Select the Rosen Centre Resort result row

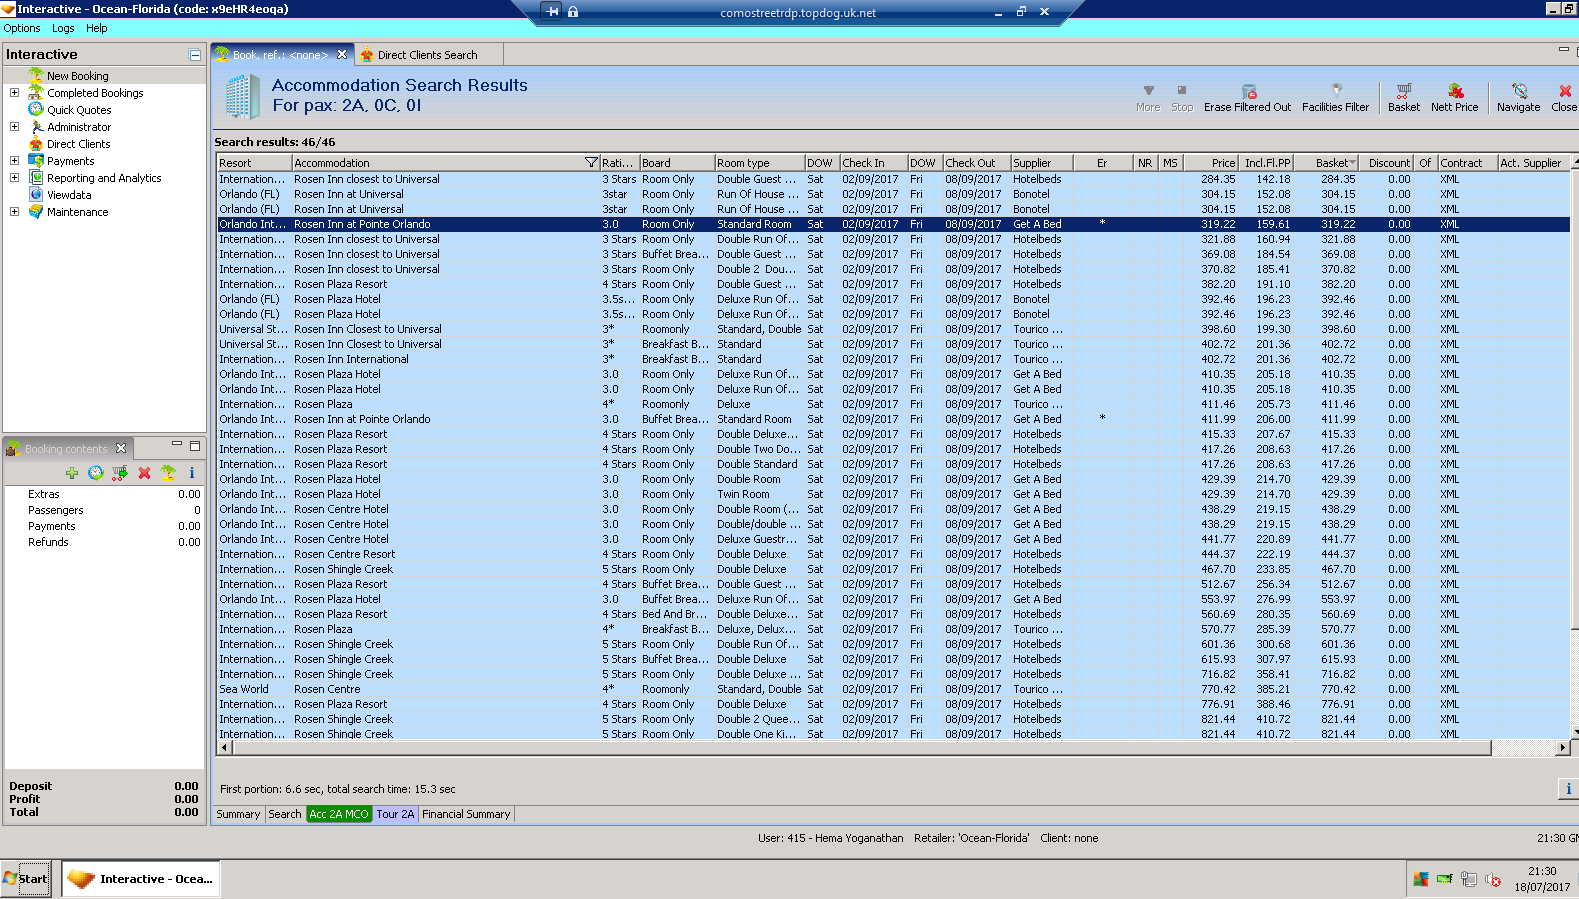pyautogui.click(x=893, y=554)
